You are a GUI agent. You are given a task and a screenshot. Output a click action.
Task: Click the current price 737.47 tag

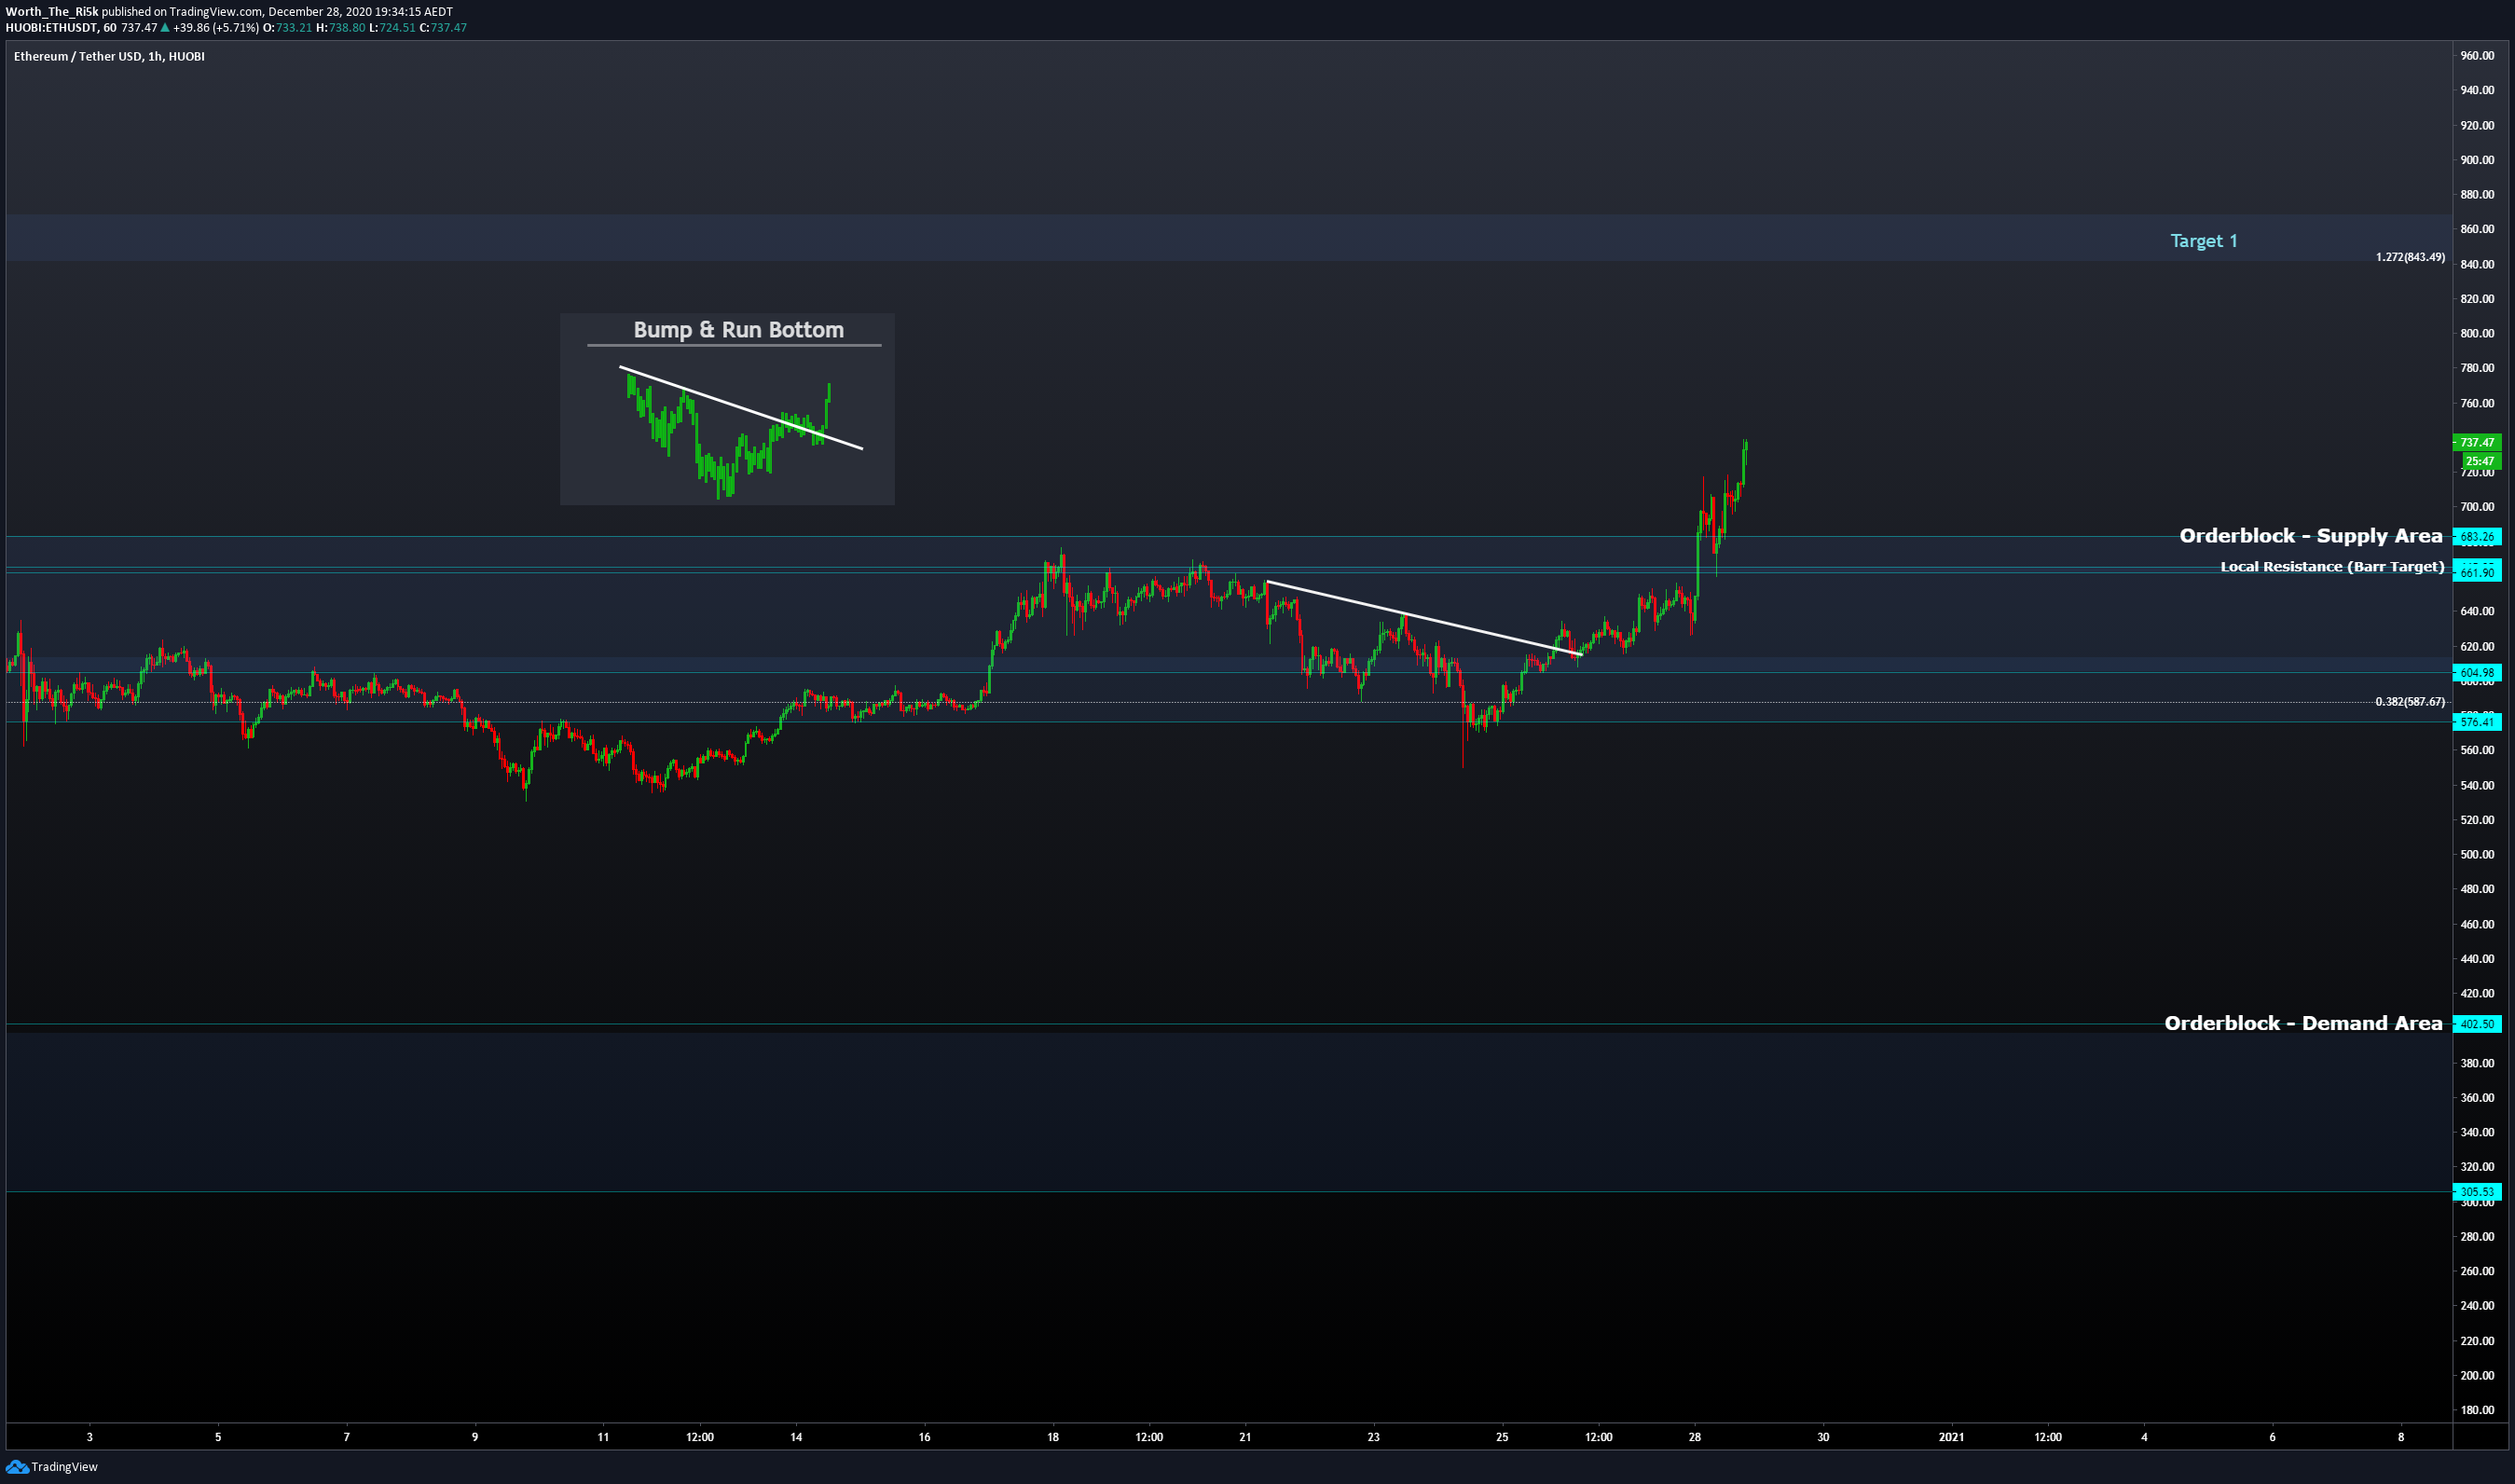pos(2477,442)
